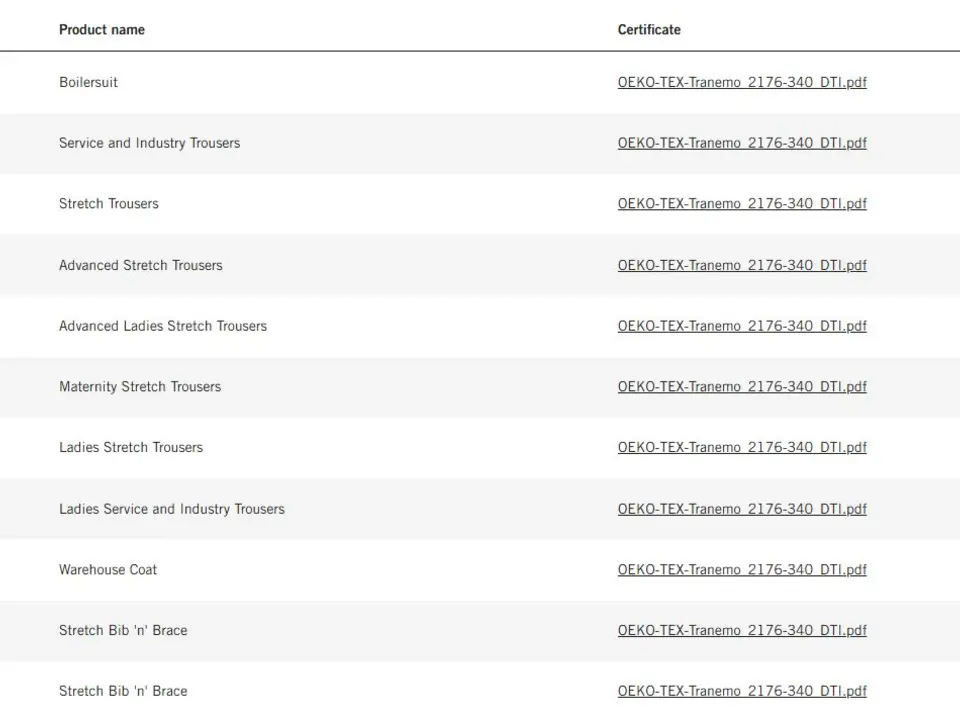Select the Warehouse Coat product name
Screen dimensions: 960x720
point(108,569)
